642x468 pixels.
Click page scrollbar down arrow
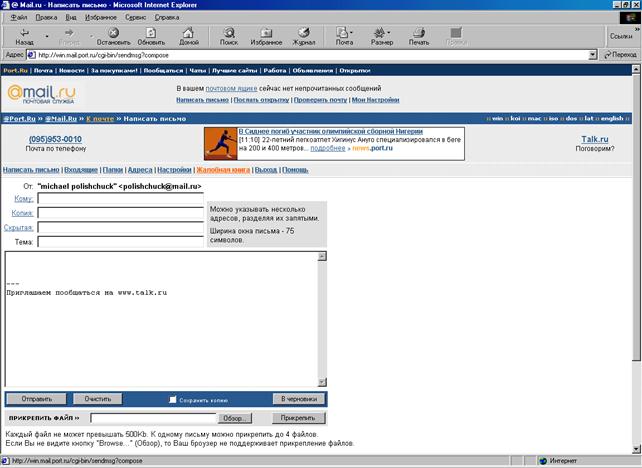636,449
